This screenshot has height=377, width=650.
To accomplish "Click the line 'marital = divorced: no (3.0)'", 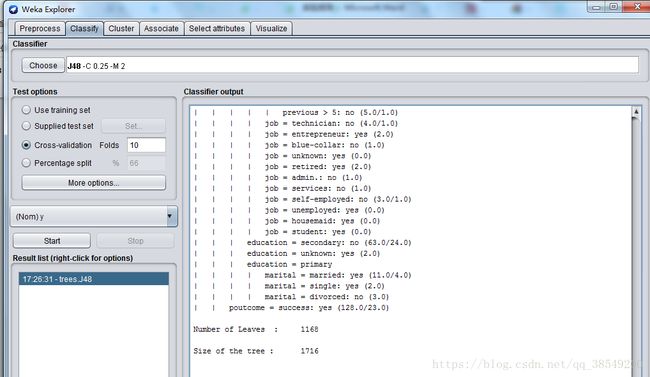I will tap(327, 297).
